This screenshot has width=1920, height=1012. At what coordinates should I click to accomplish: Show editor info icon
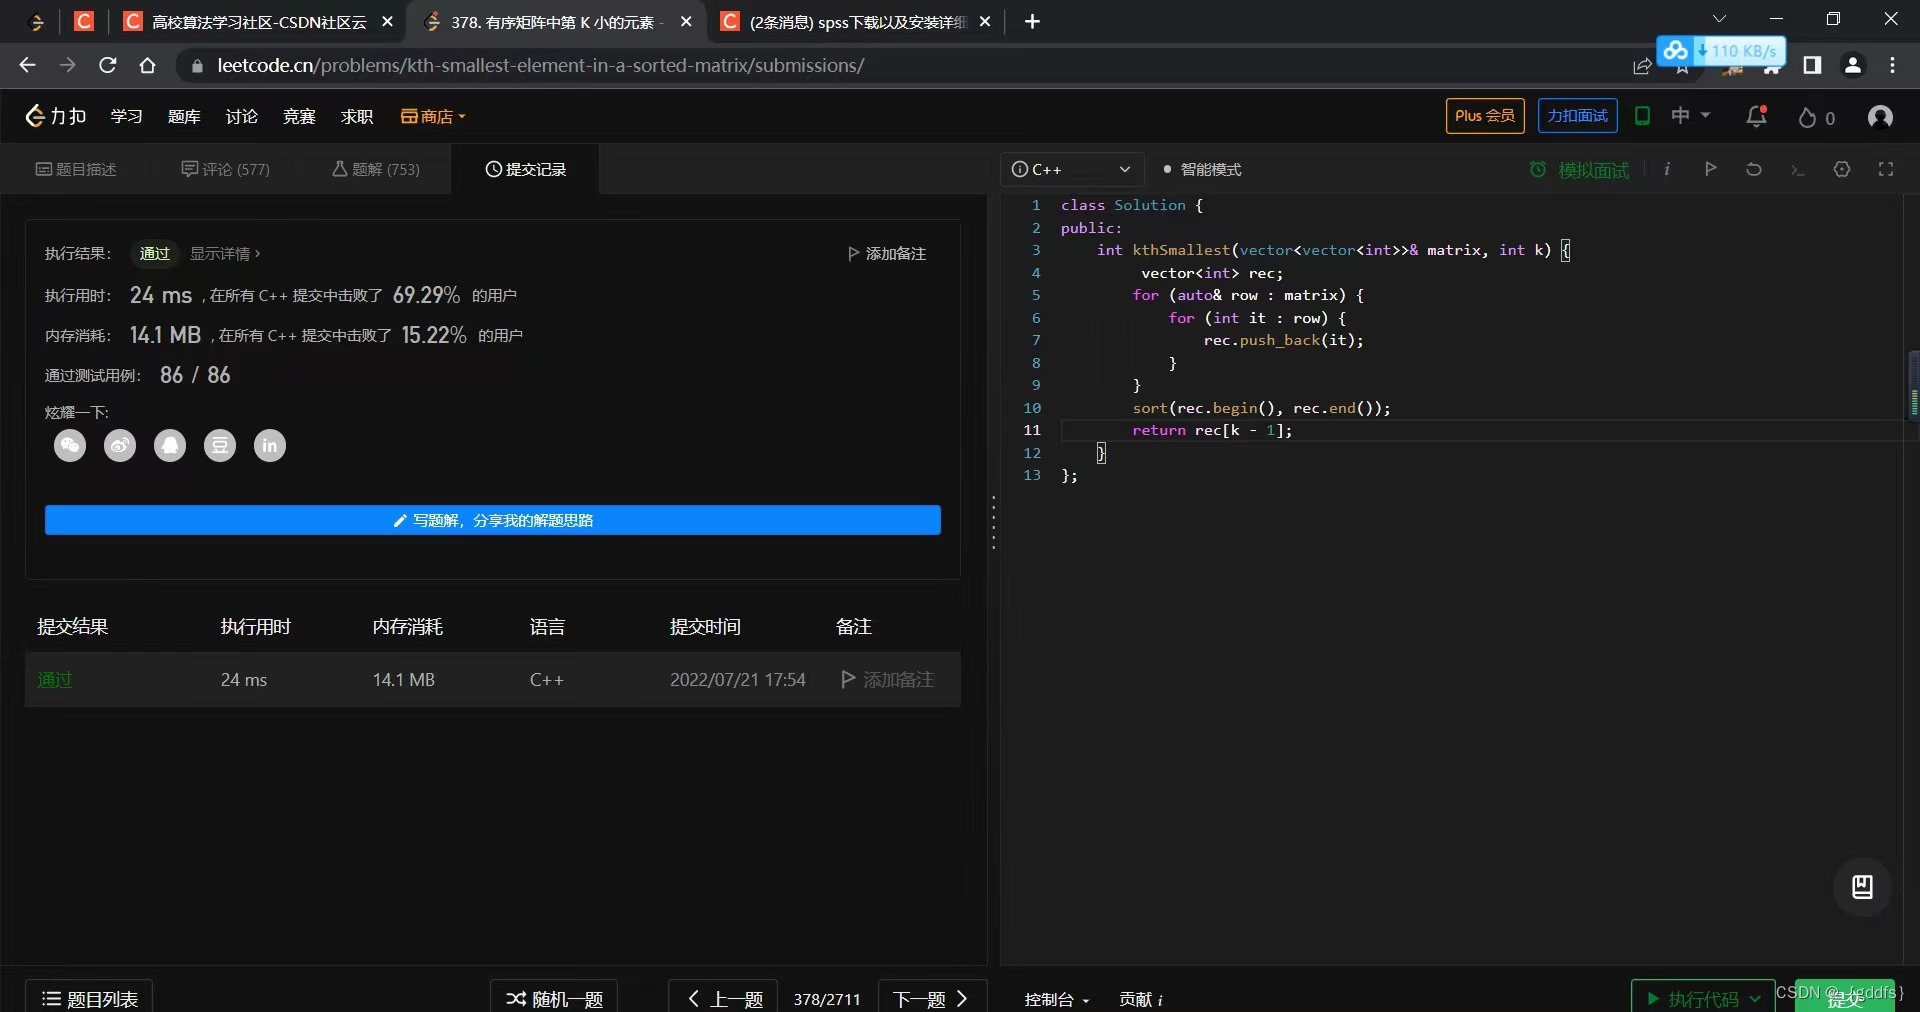click(x=1667, y=169)
